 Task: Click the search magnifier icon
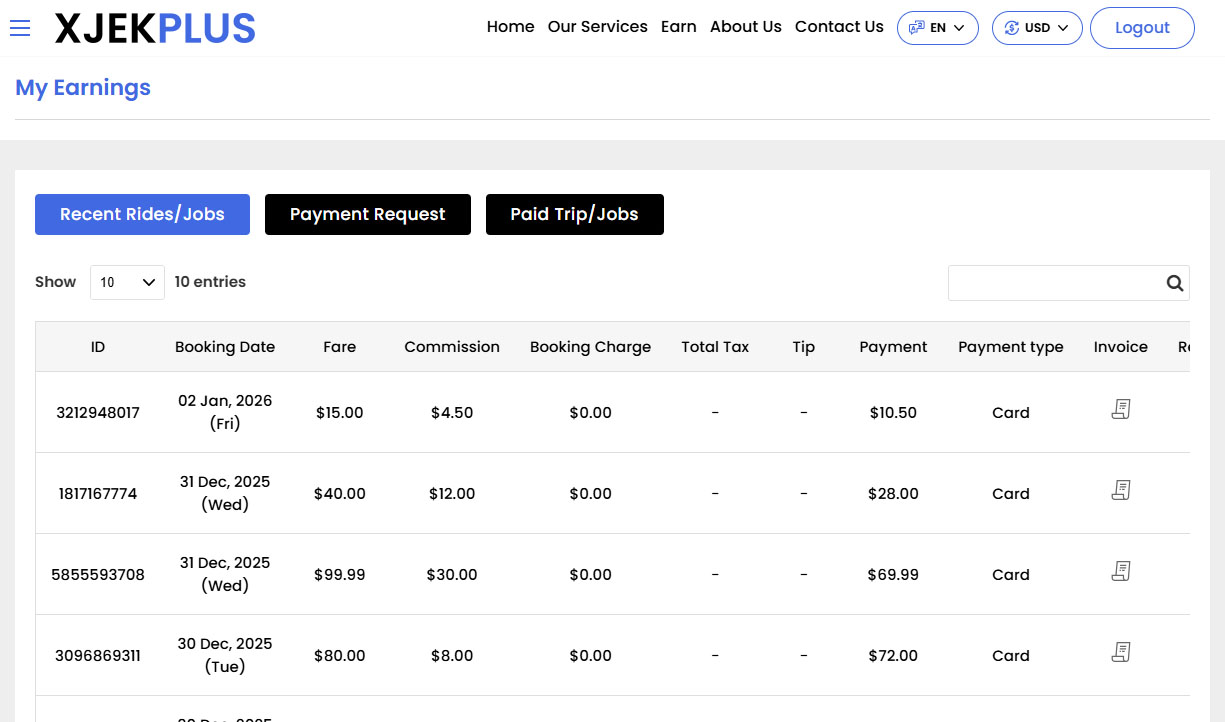pyautogui.click(x=1174, y=283)
